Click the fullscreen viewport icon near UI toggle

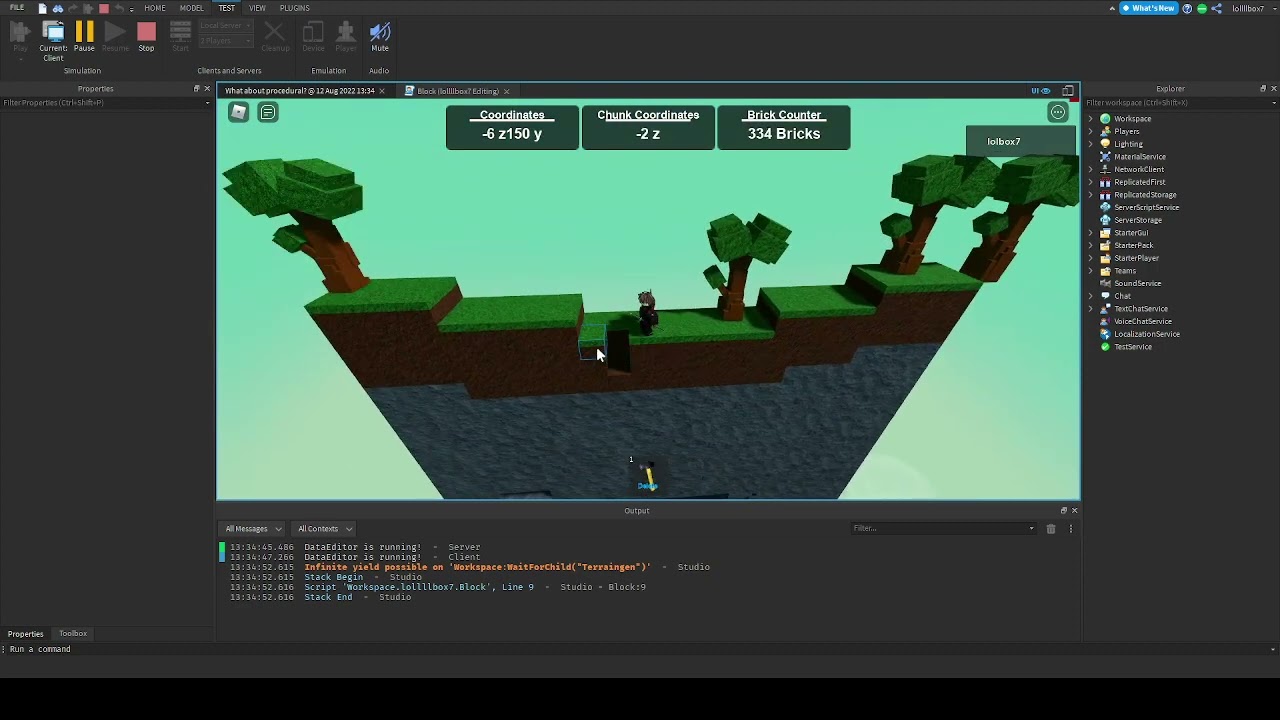(1068, 91)
